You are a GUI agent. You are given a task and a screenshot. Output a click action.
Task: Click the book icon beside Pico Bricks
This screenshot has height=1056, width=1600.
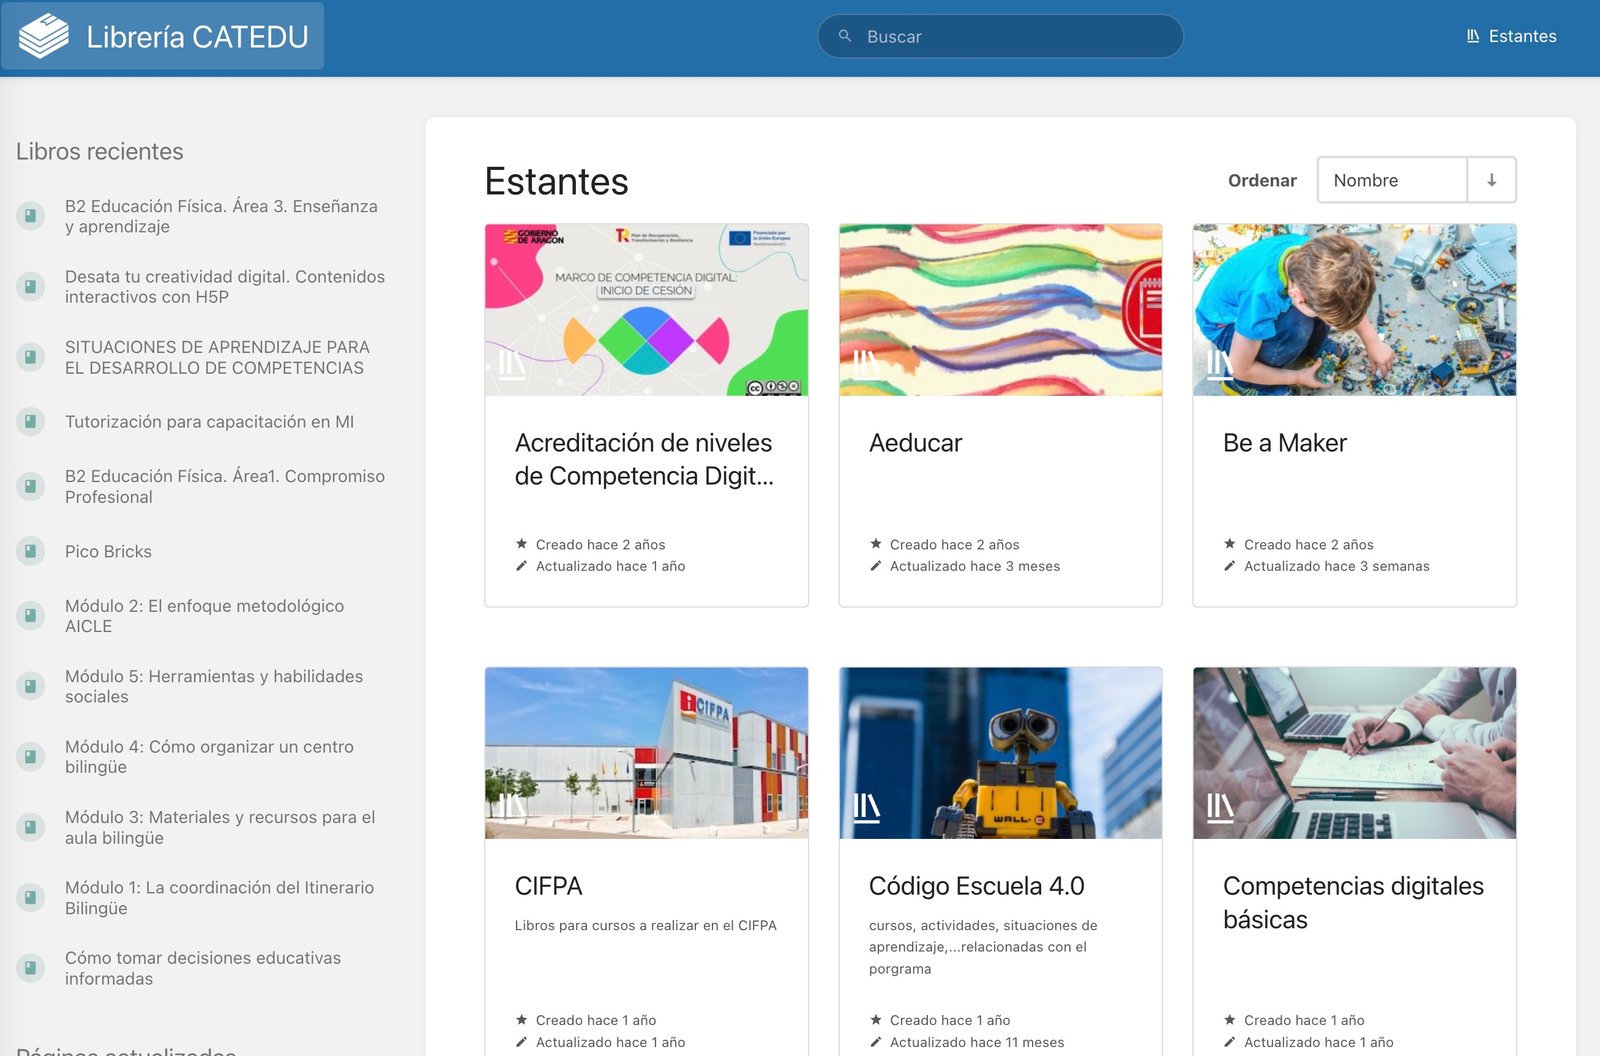coord(30,551)
